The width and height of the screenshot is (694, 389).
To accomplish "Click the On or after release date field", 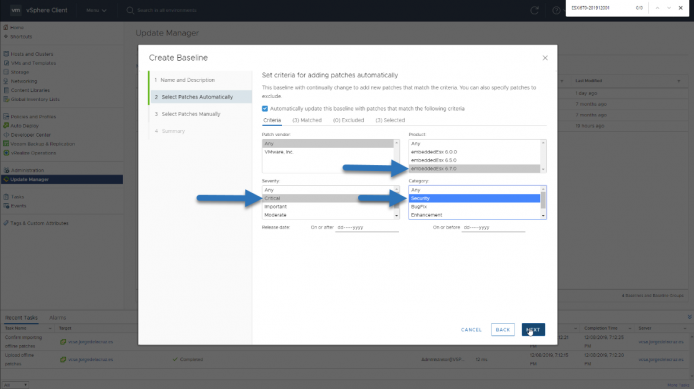I will pyautogui.click(x=367, y=227).
